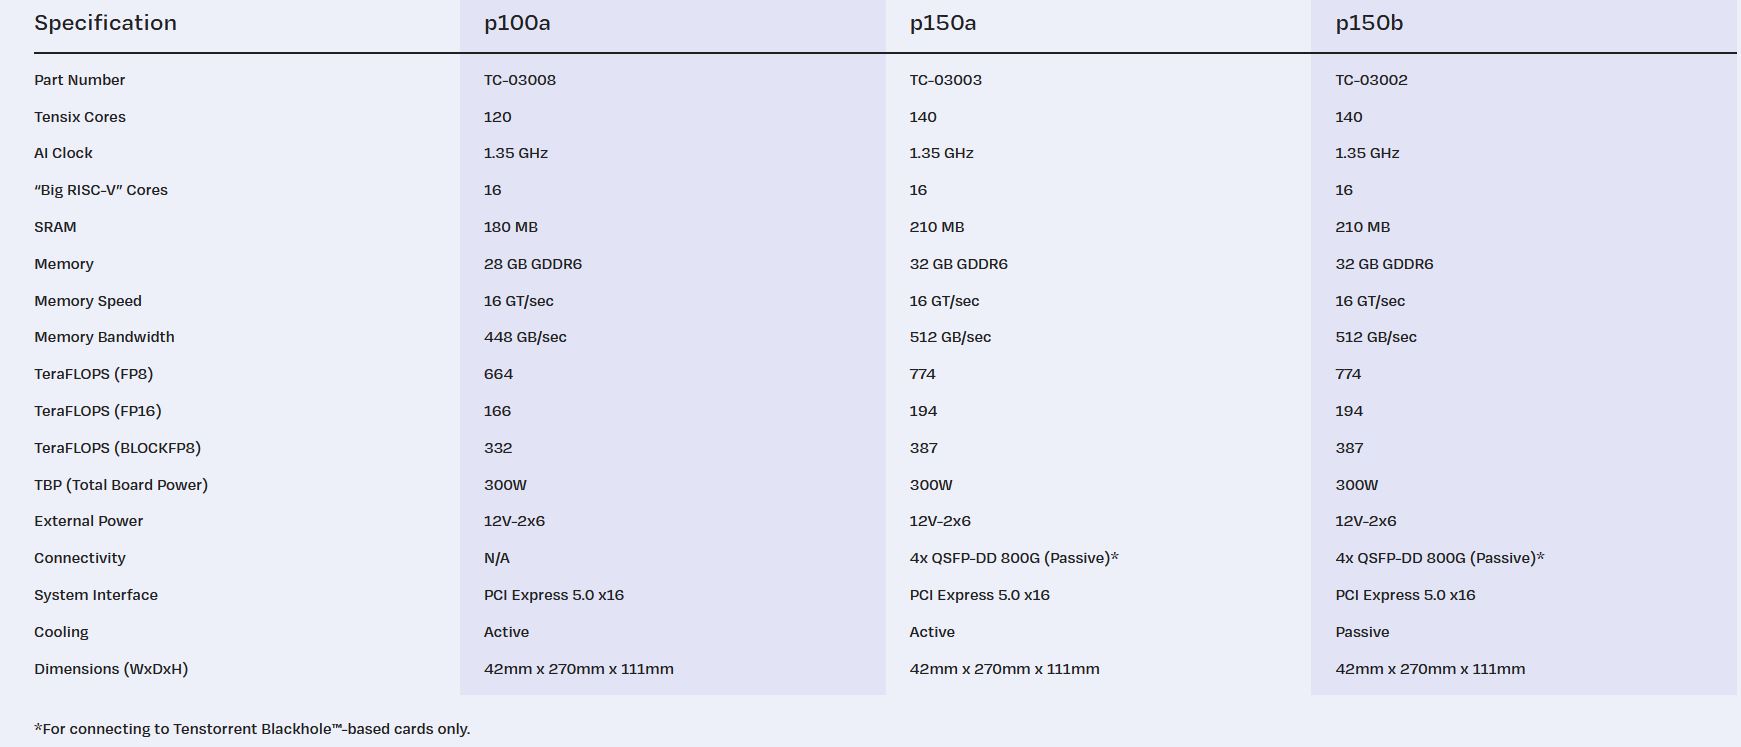Image resolution: width=1741 pixels, height=747 pixels.
Task: Click the p100a column header
Action: pyautogui.click(x=517, y=23)
